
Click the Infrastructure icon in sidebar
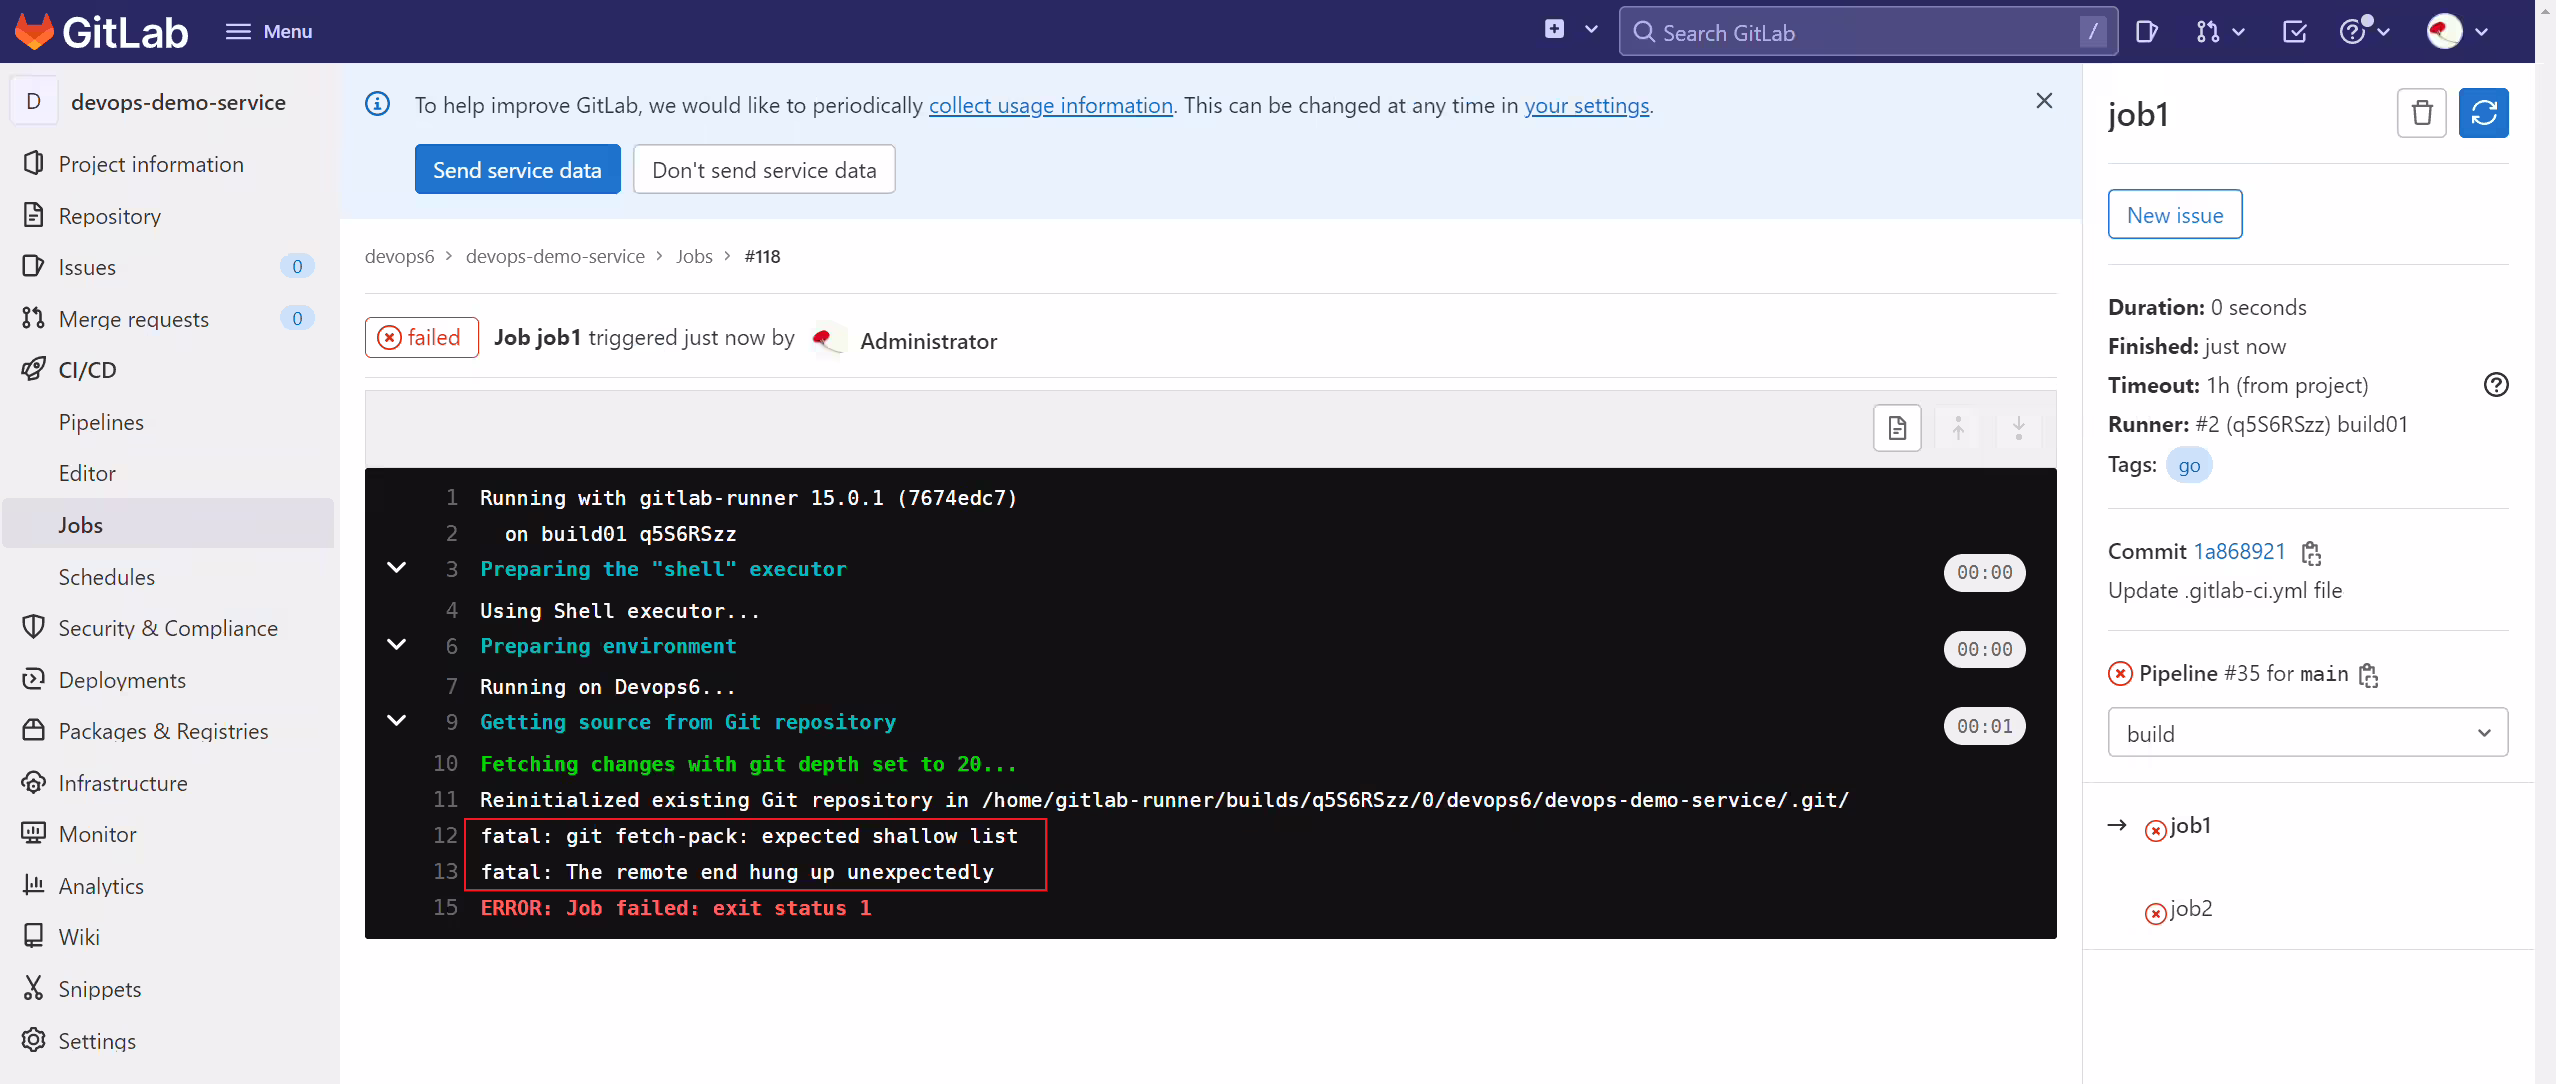pyautogui.click(x=33, y=782)
